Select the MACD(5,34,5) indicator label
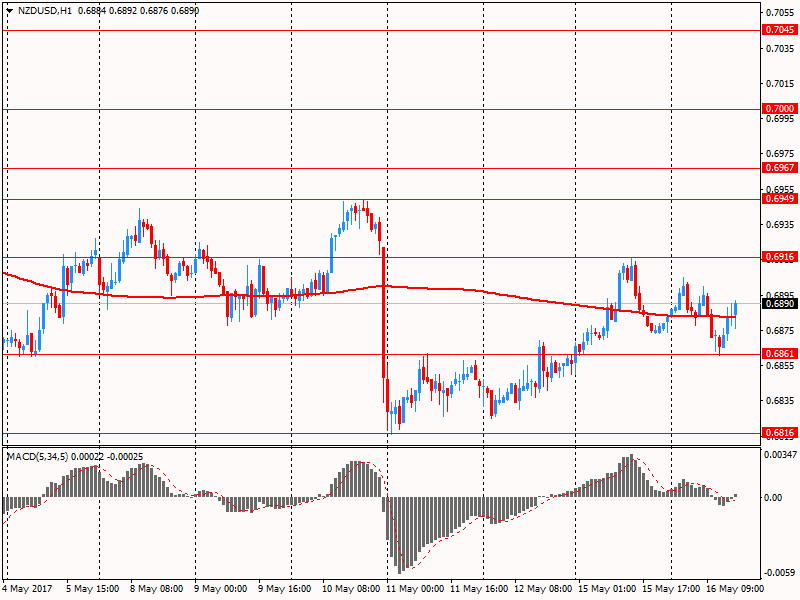The image size is (800, 600). click(37, 457)
